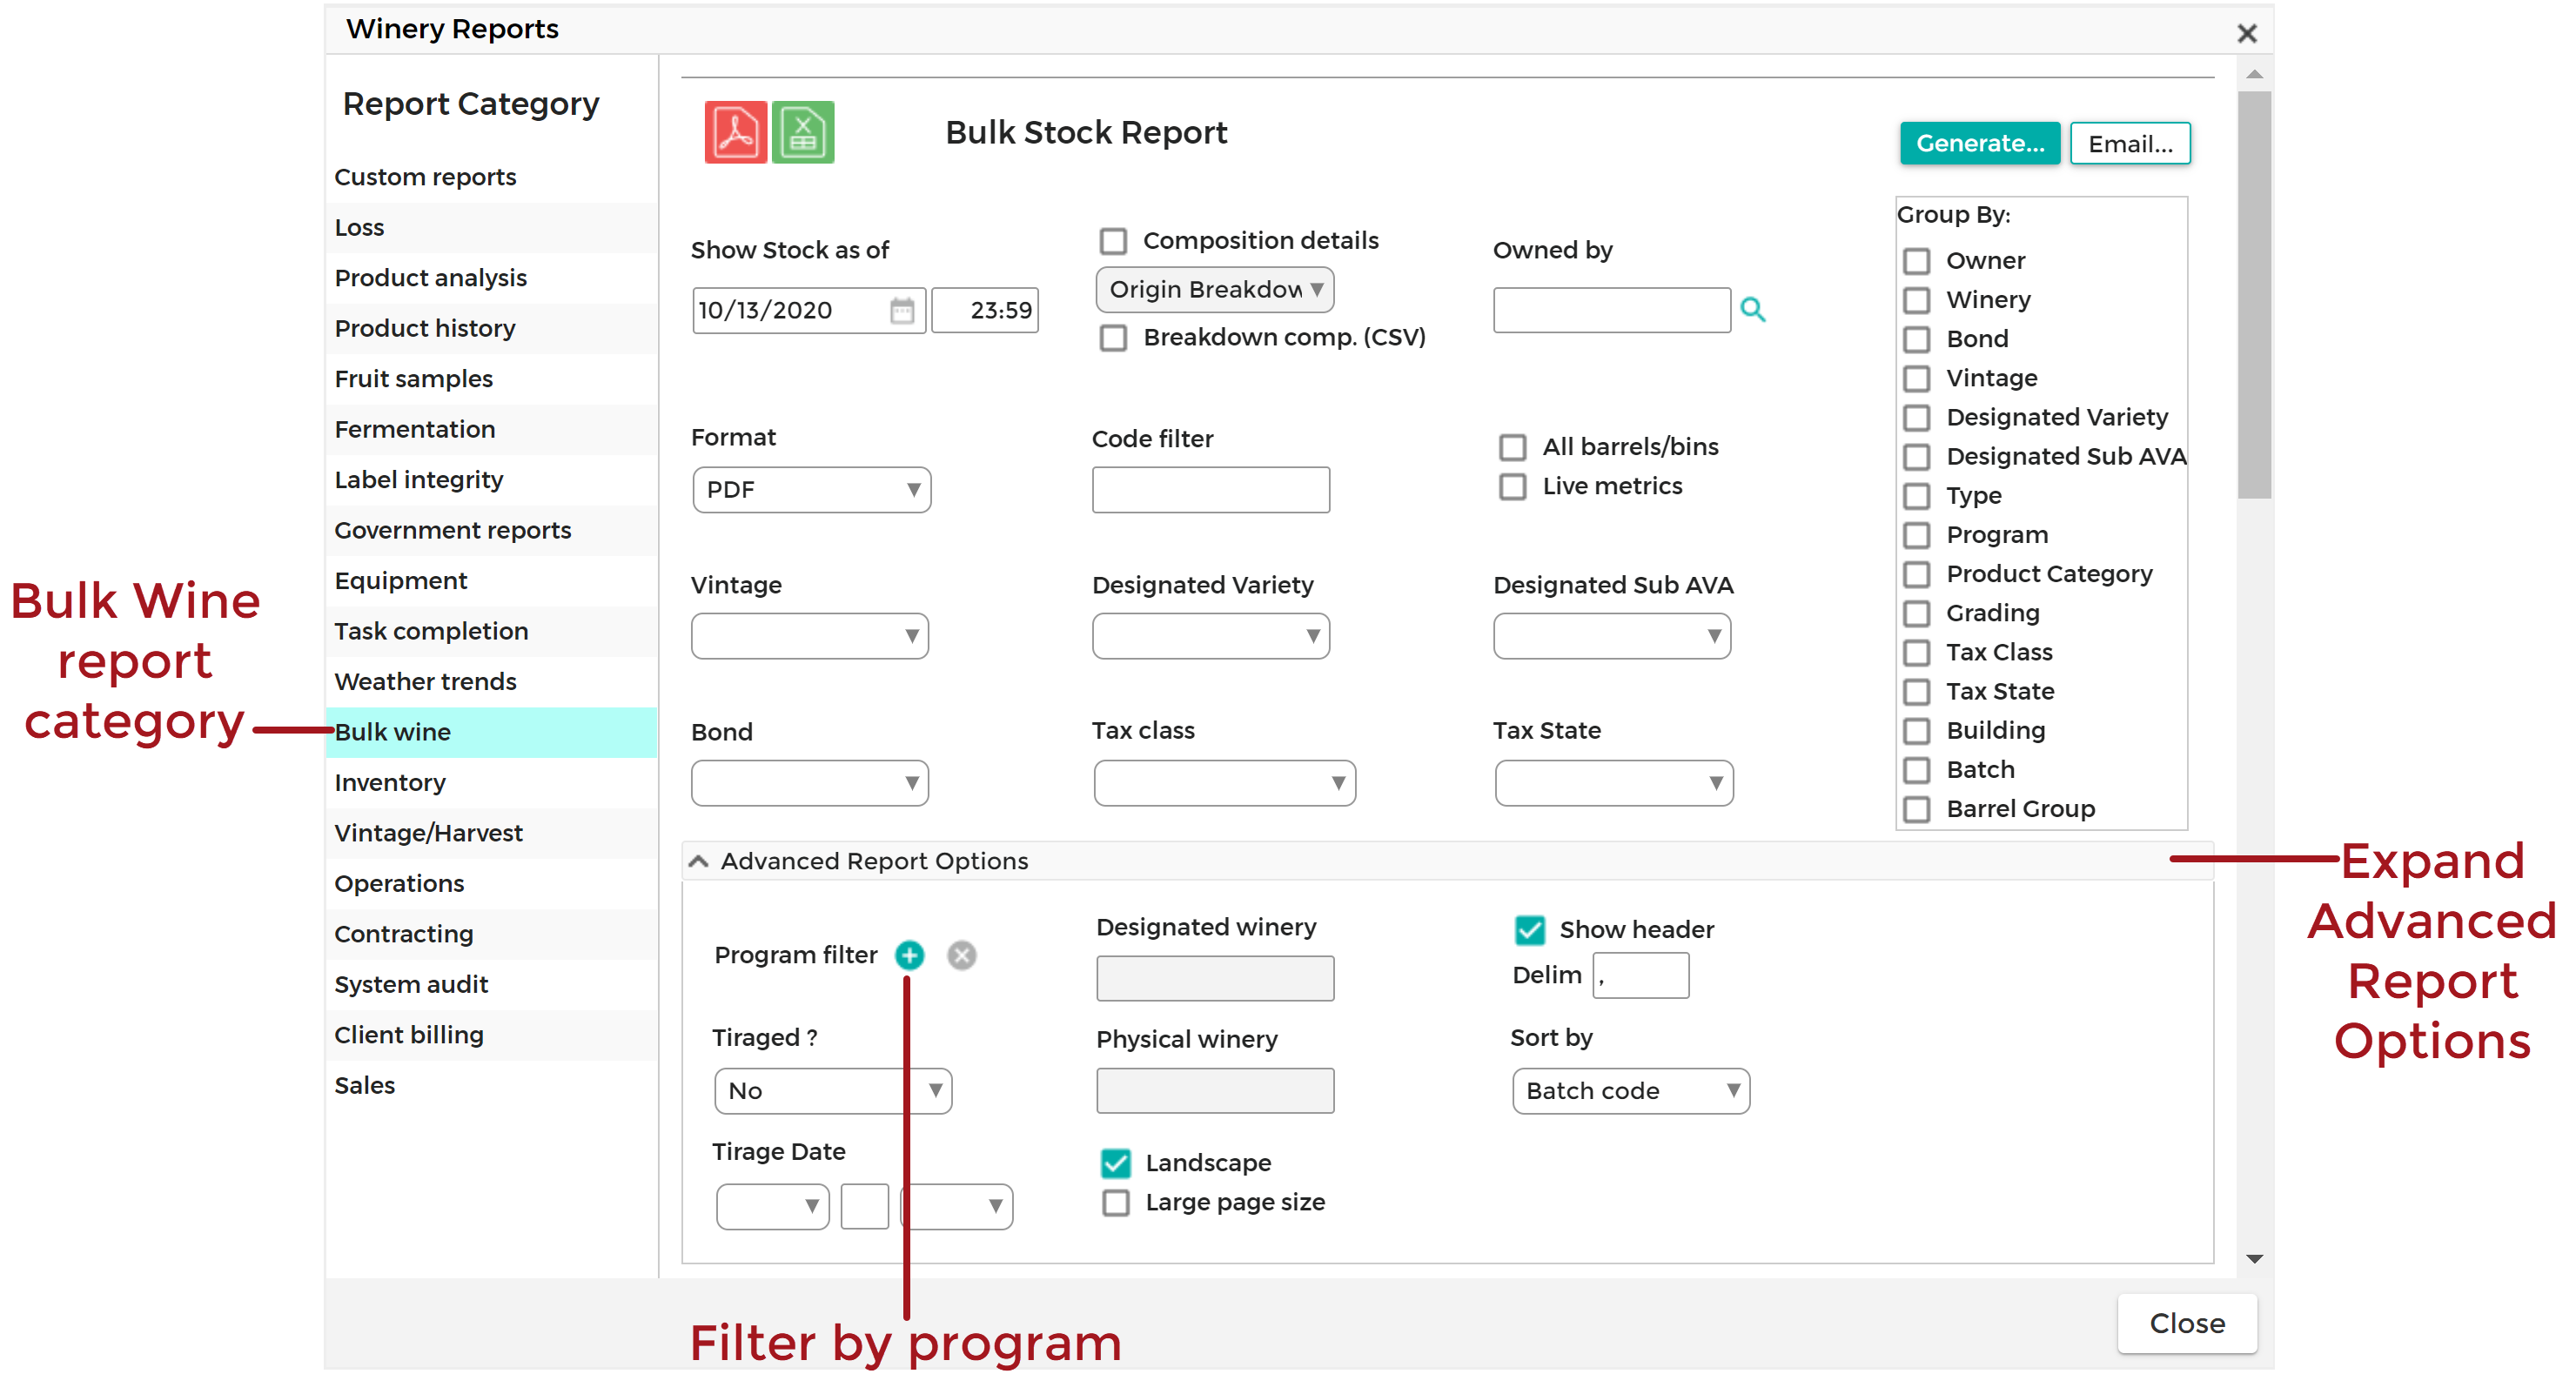Select Product analysis category
This screenshot has height=1394, width=2576.
pyautogui.click(x=491, y=278)
